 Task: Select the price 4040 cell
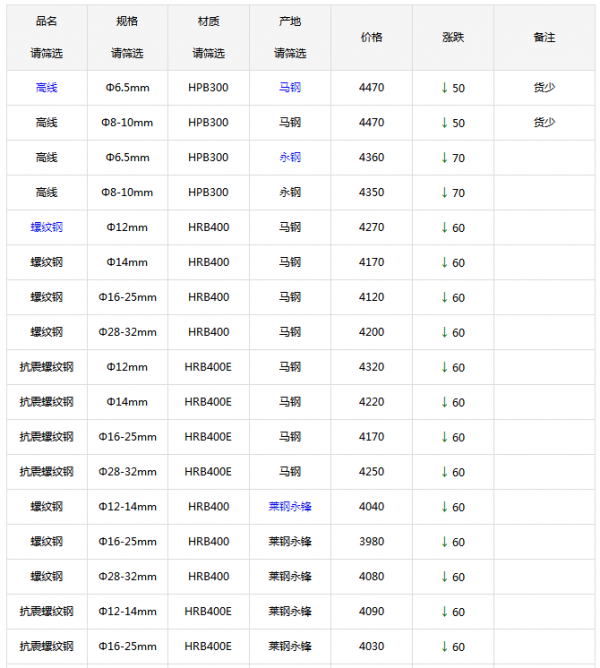pos(371,507)
